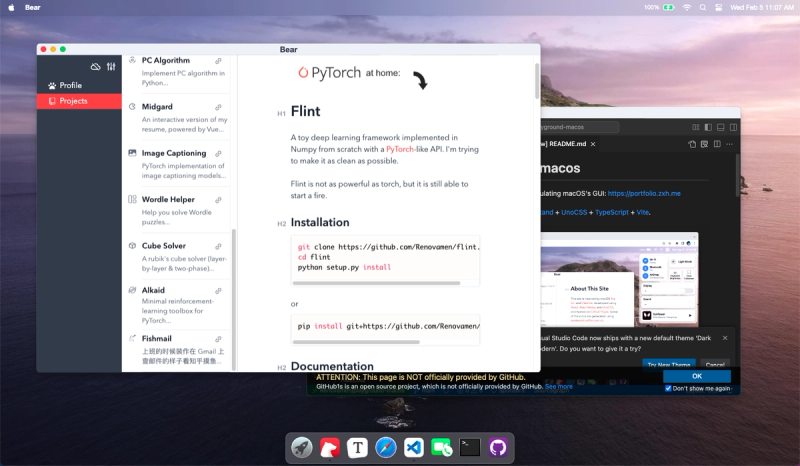Click the Bear note content vertical scrollbar
The width and height of the screenshot is (800, 466).
[x=537, y=81]
